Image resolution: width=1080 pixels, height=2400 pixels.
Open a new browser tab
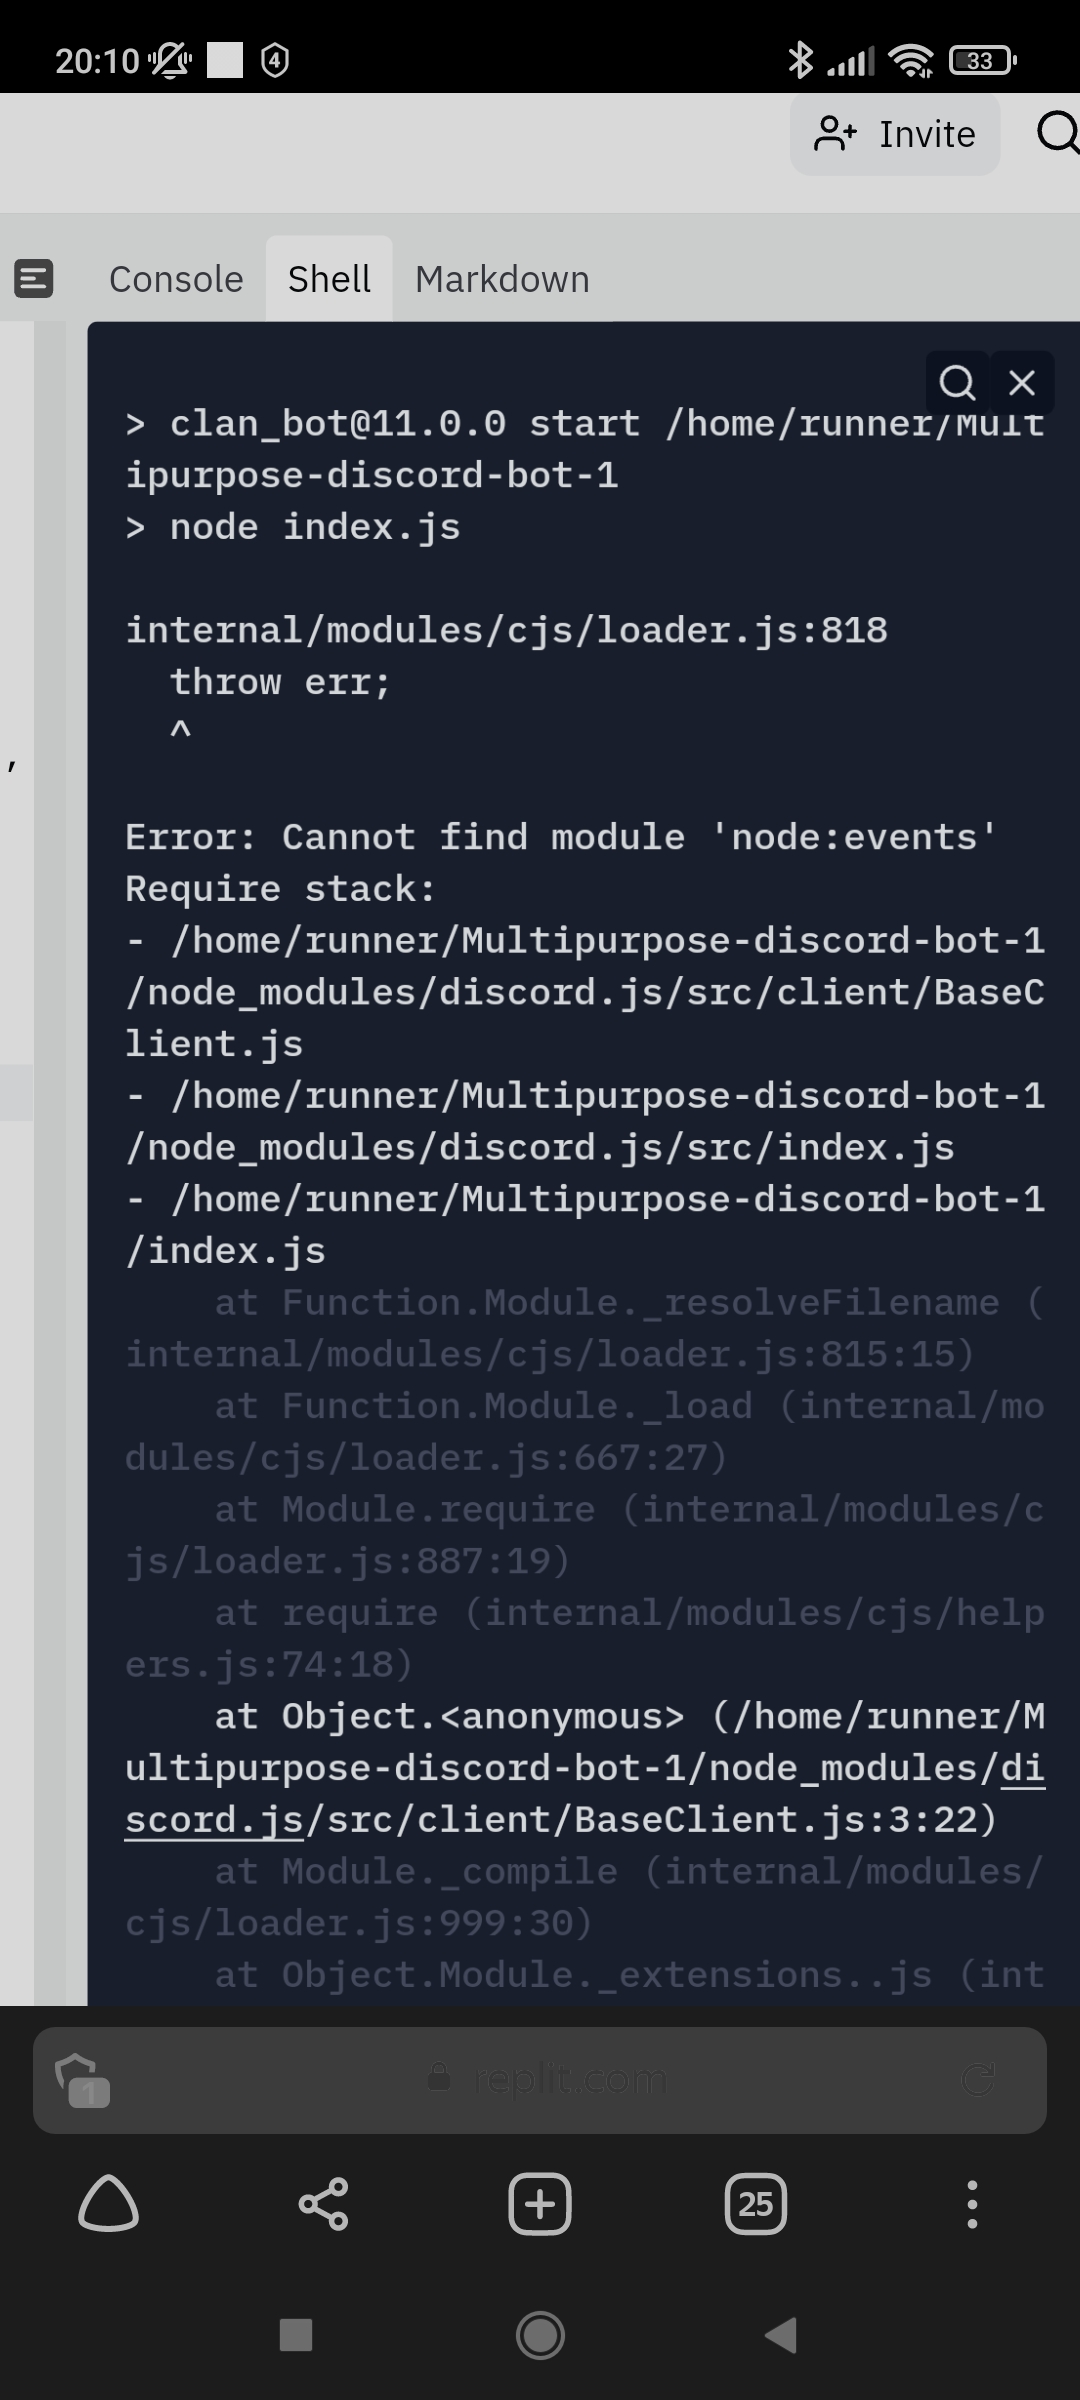pos(539,2202)
